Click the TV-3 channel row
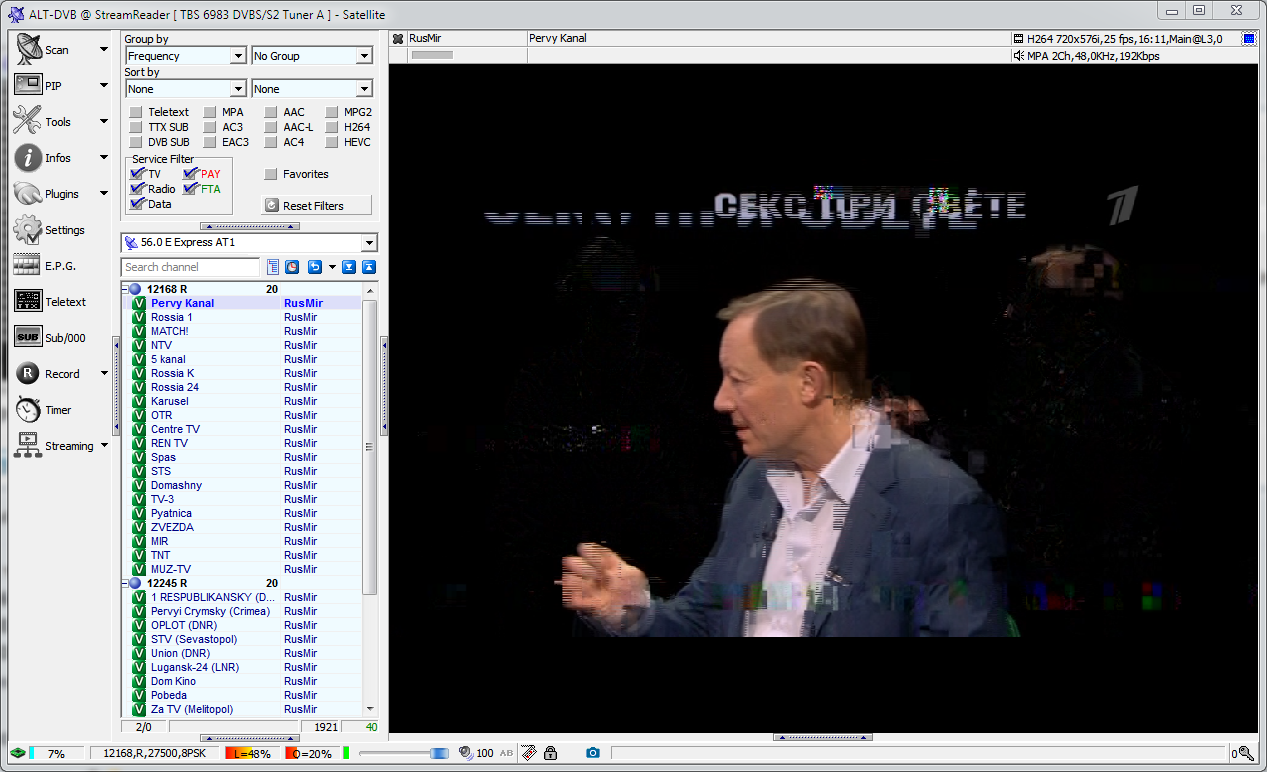Image resolution: width=1267 pixels, height=772 pixels. (x=241, y=499)
